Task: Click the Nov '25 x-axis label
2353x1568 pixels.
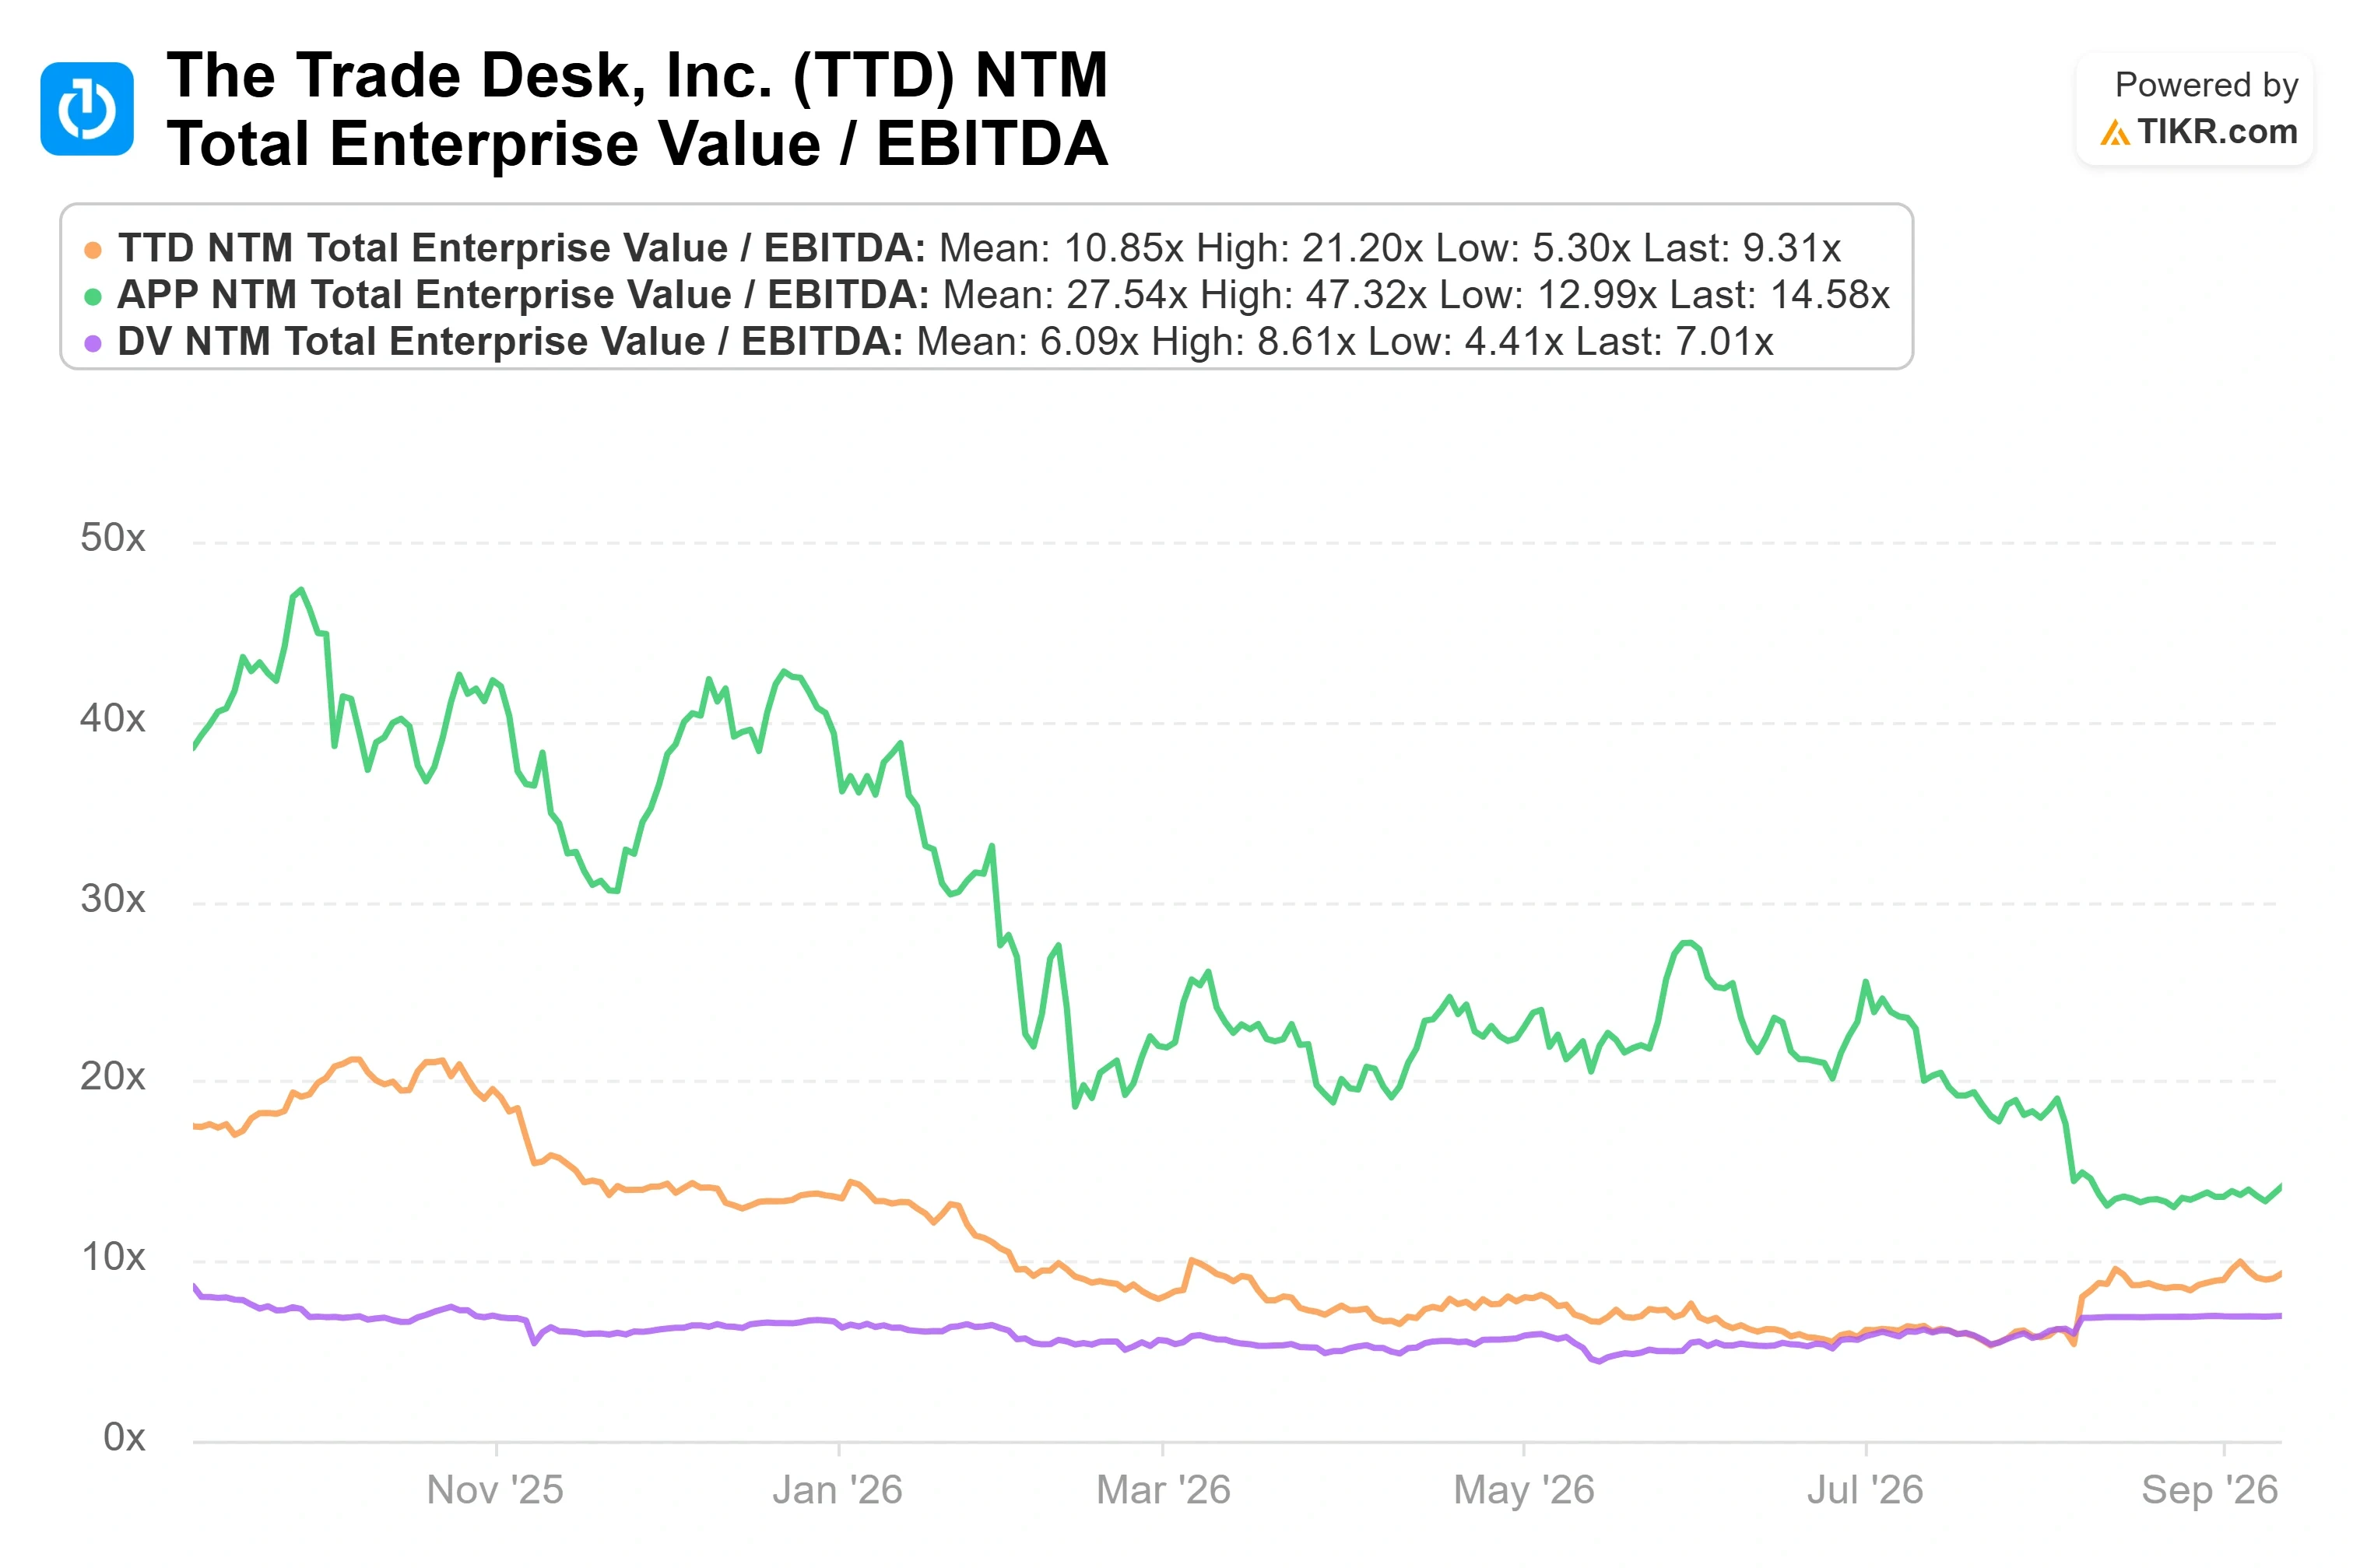Action: (495, 1490)
